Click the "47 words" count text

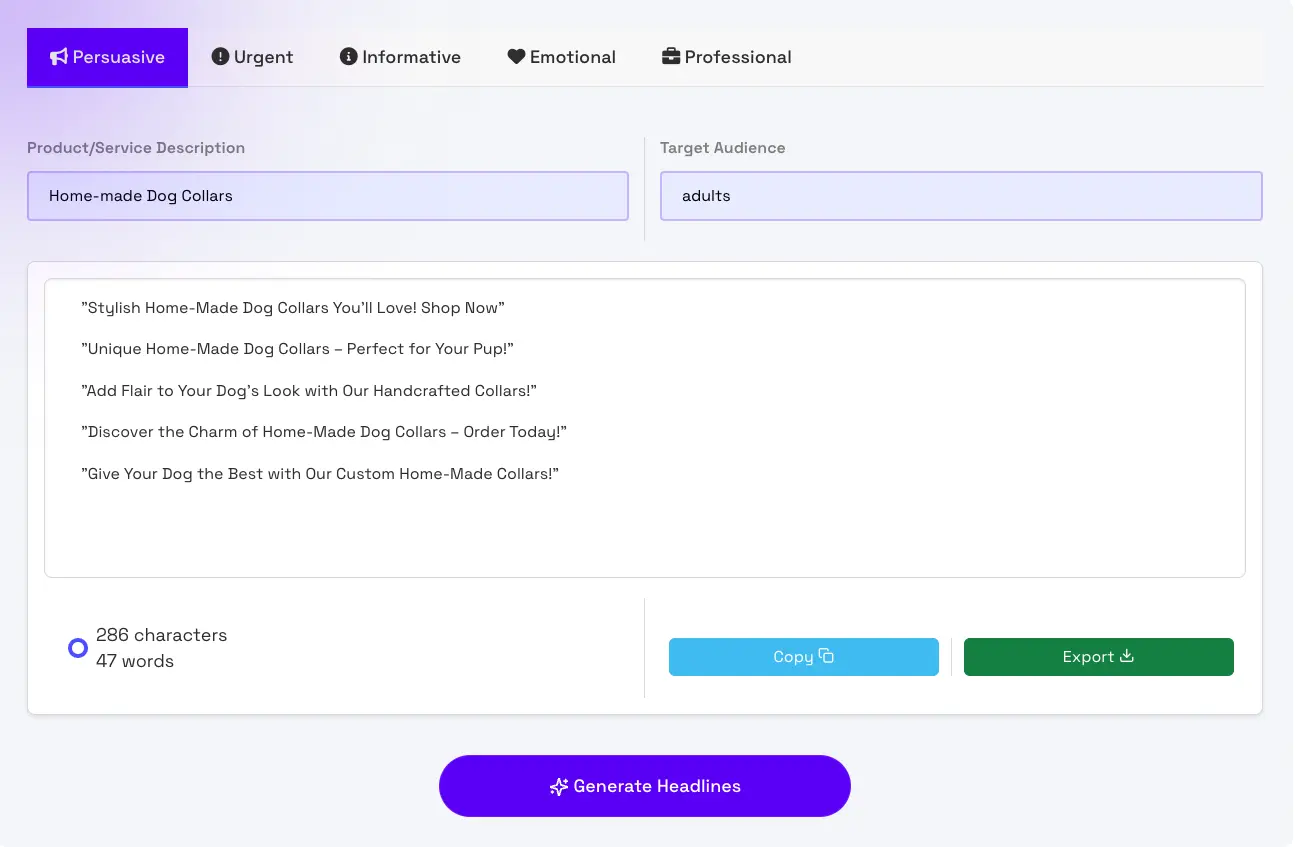[x=135, y=661]
